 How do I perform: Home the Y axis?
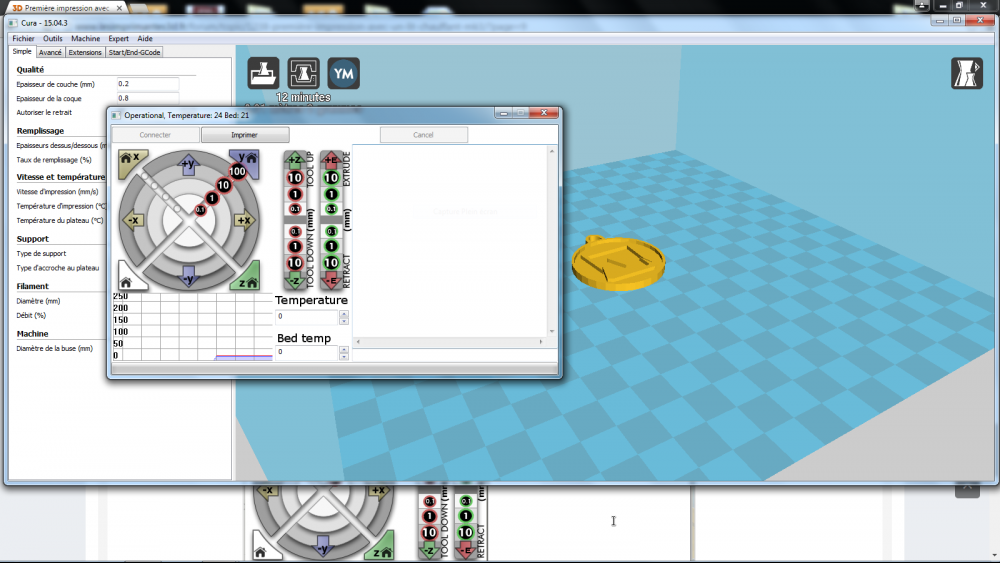(246, 161)
